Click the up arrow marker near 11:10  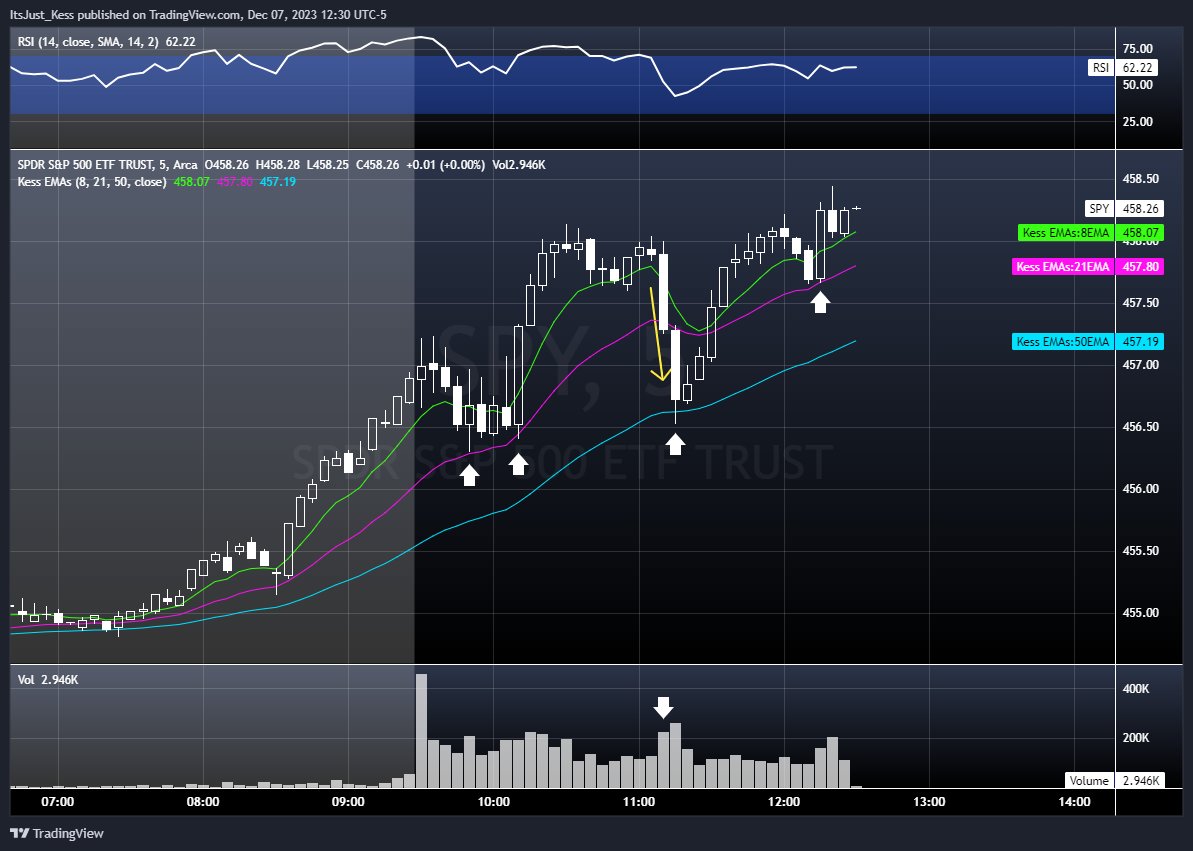676,444
